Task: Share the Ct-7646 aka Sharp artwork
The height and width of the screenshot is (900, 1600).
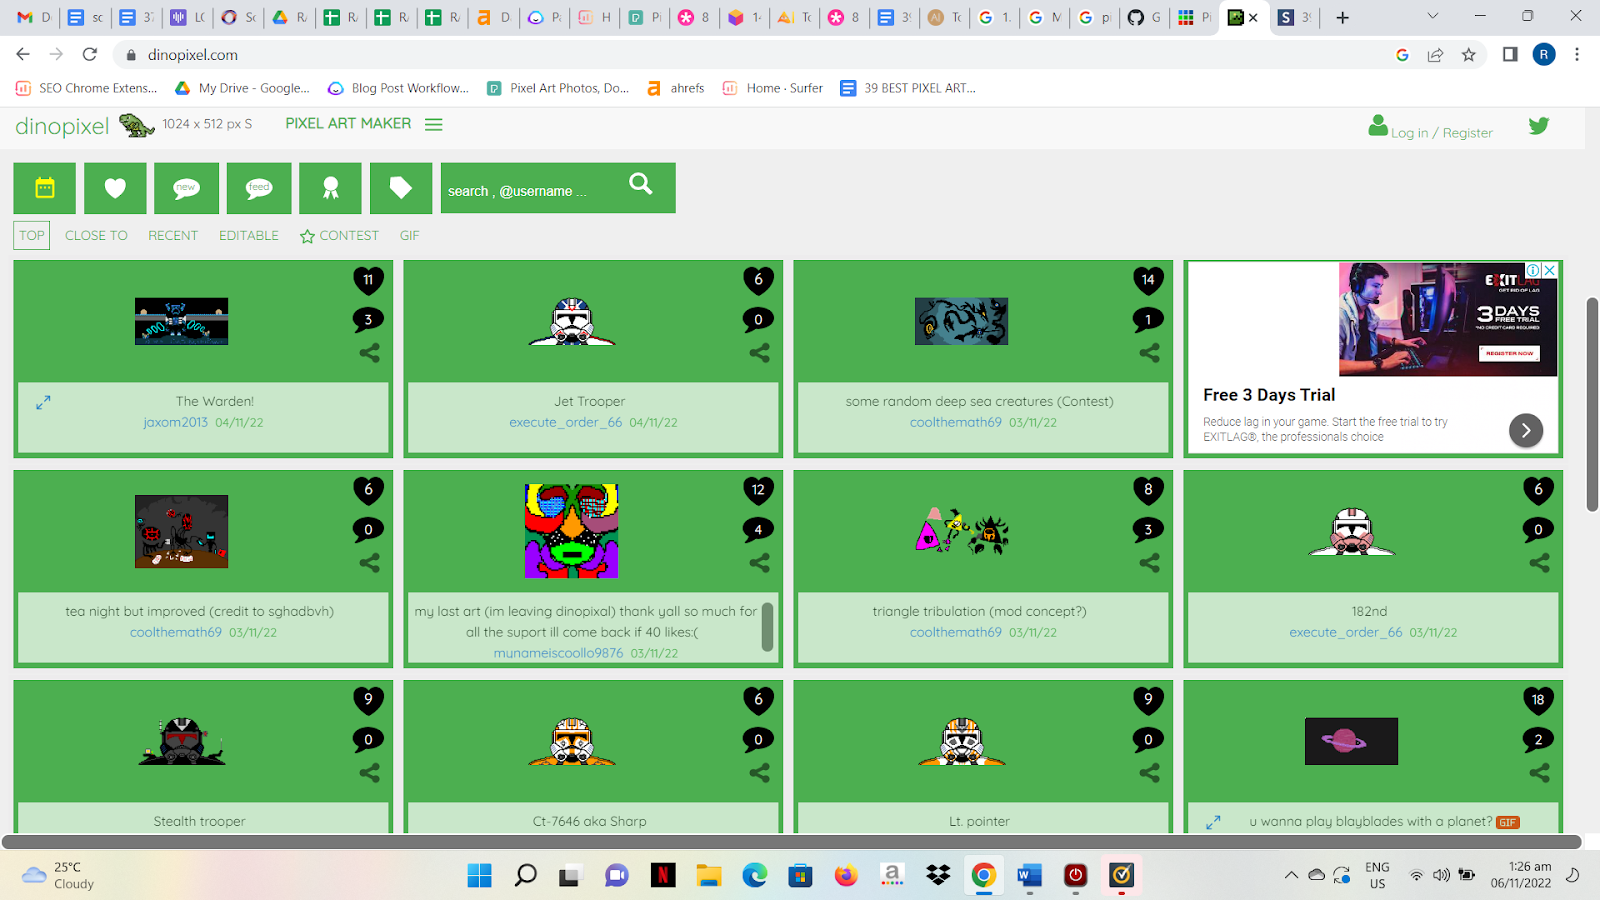Action: pyautogui.click(x=759, y=773)
